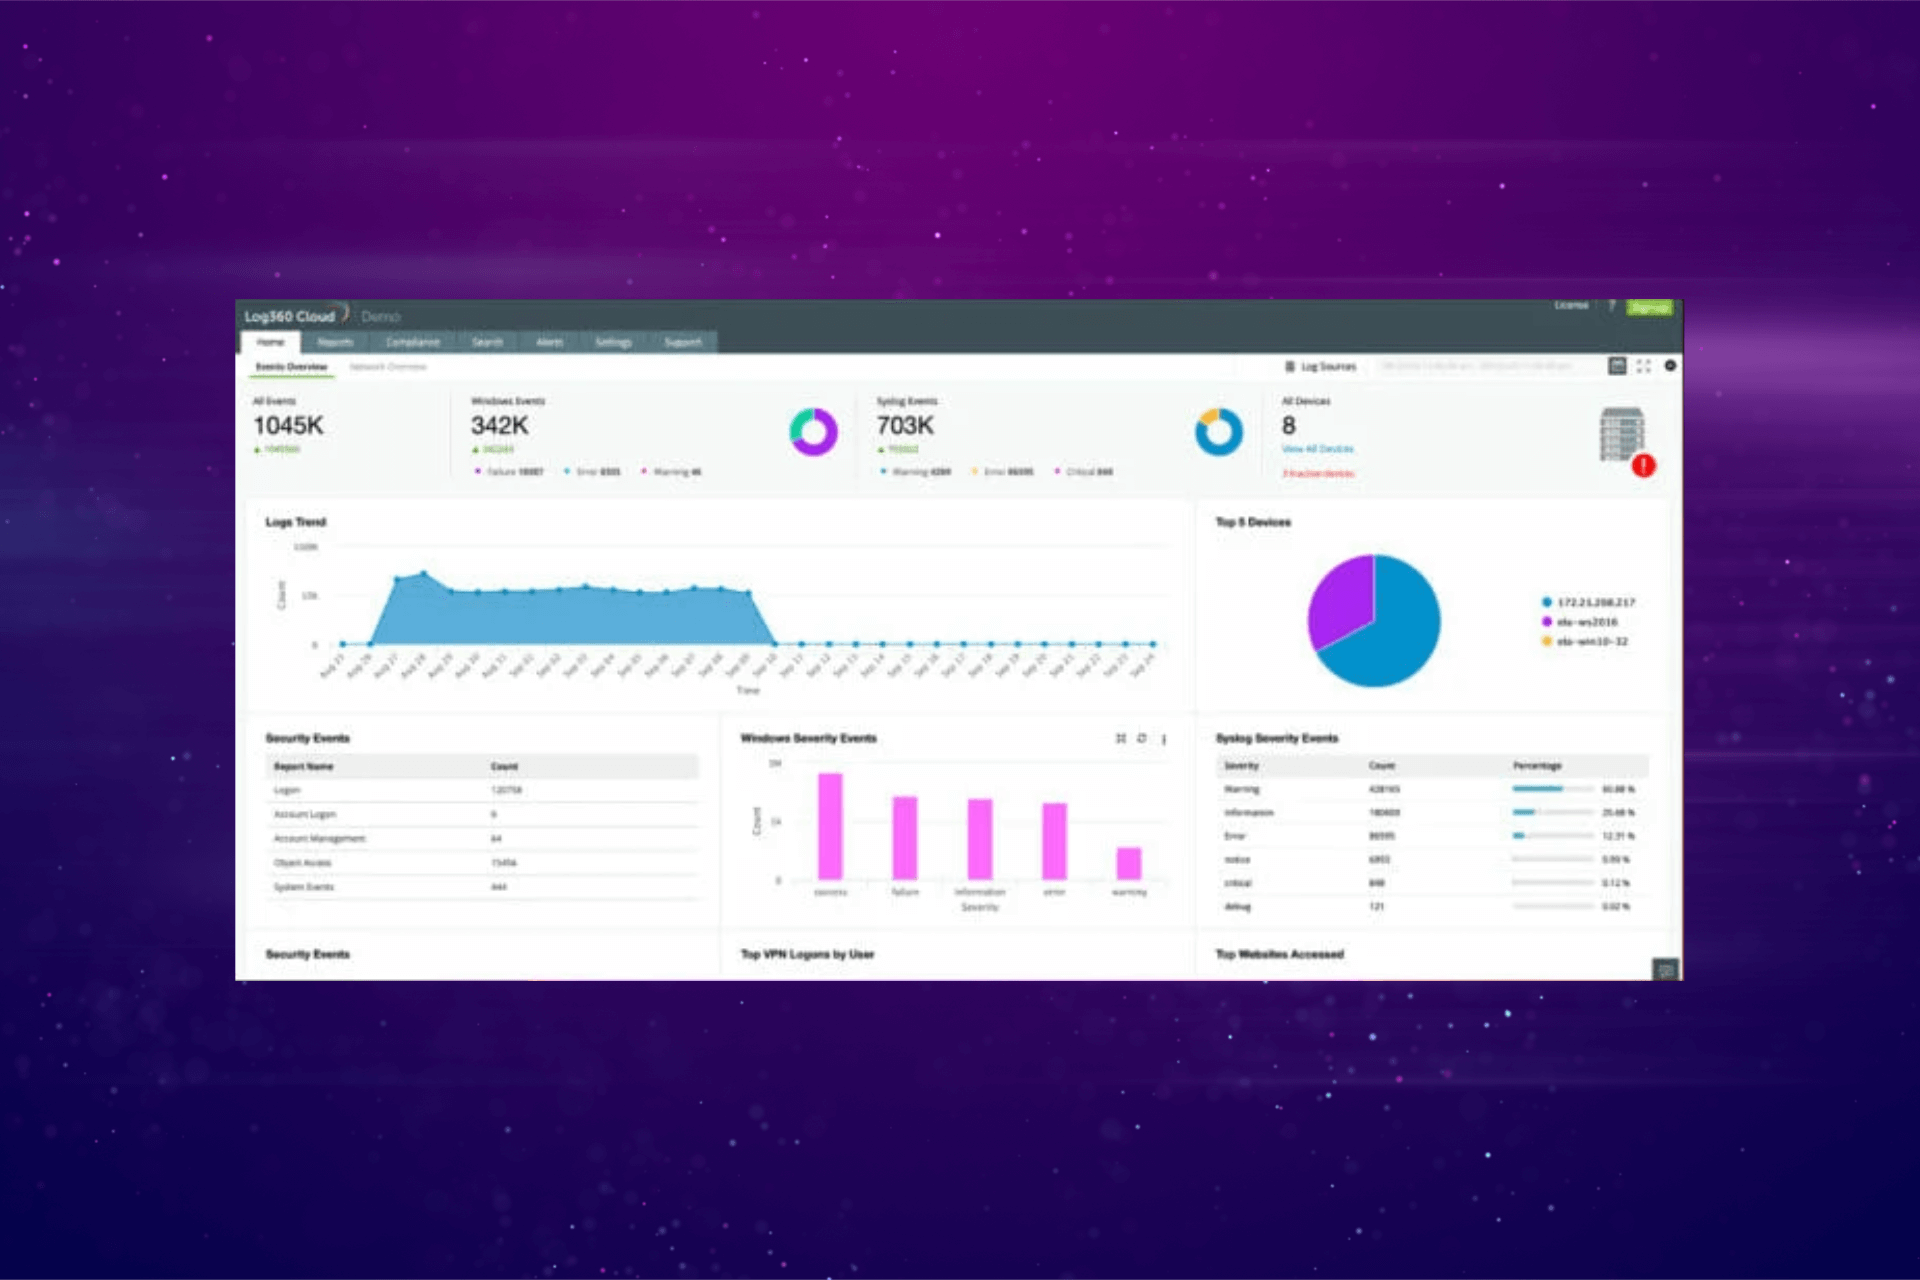Click the 1045K All Events value

[288, 426]
